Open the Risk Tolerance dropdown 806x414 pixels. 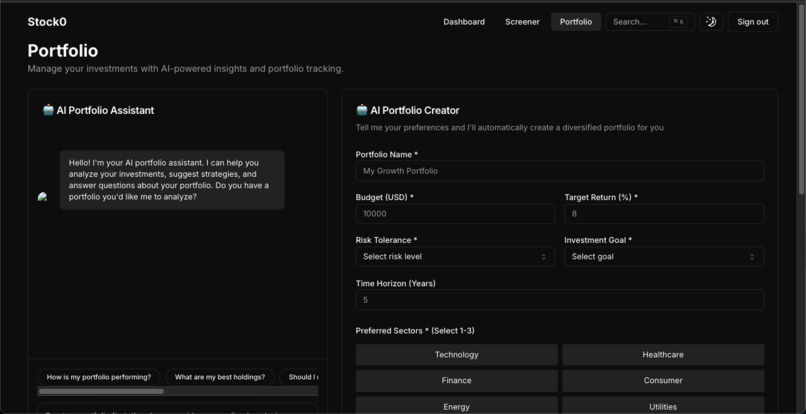(x=455, y=257)
